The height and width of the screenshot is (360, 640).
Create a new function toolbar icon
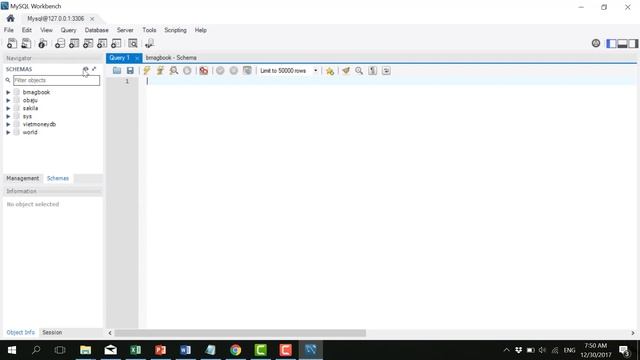pyautogui.click(x=116, y=43)
